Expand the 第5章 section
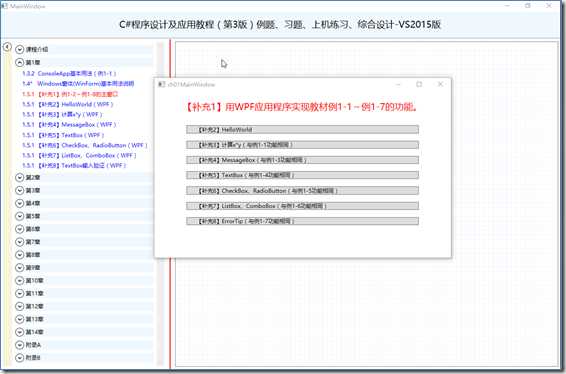Screen dimensions: 566x374 19,216
